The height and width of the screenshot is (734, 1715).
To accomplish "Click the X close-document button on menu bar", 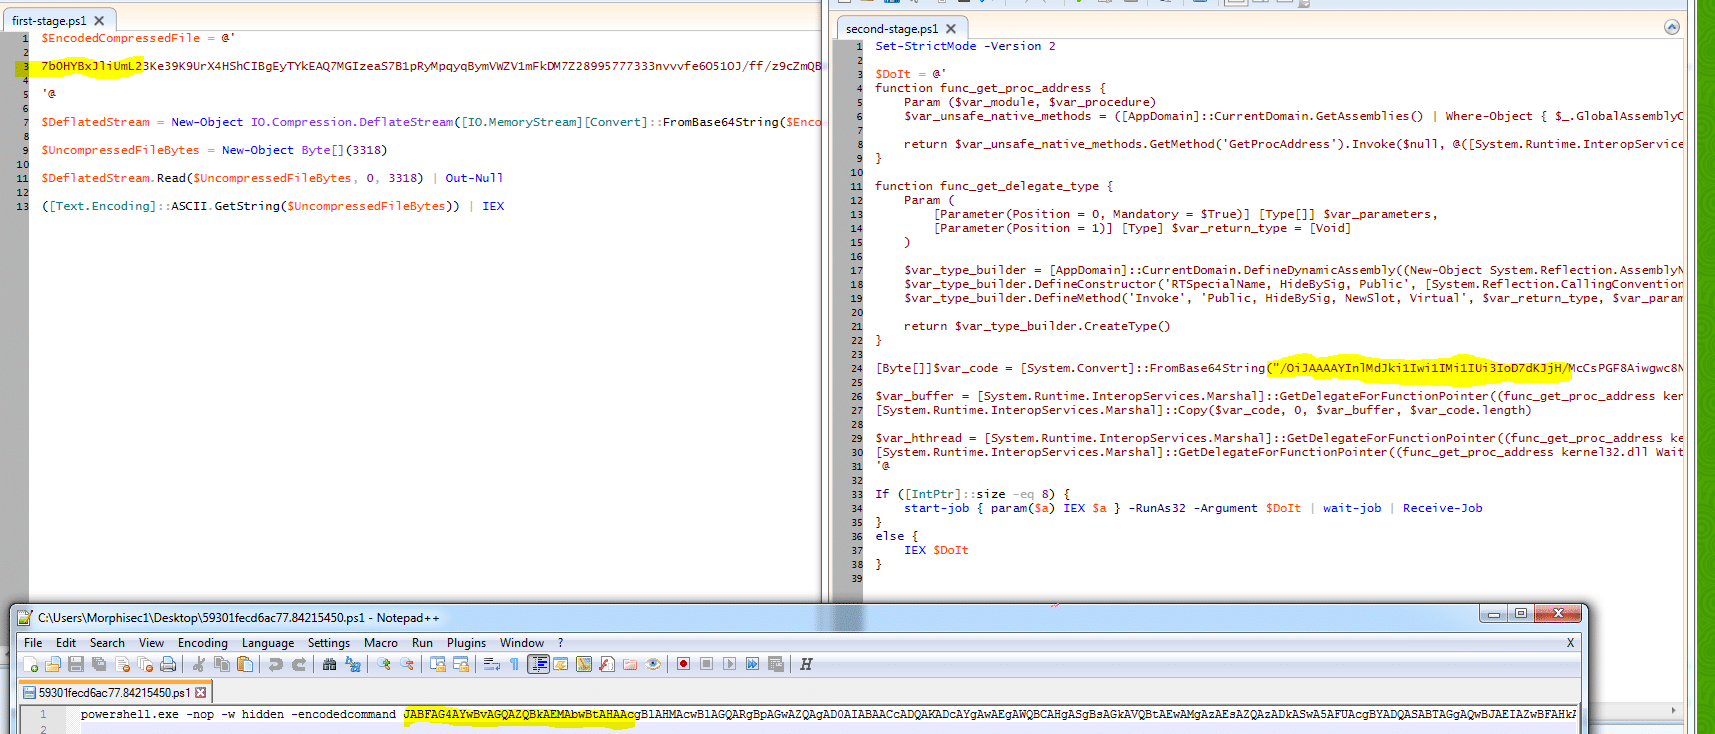I will pos(1570,643).
